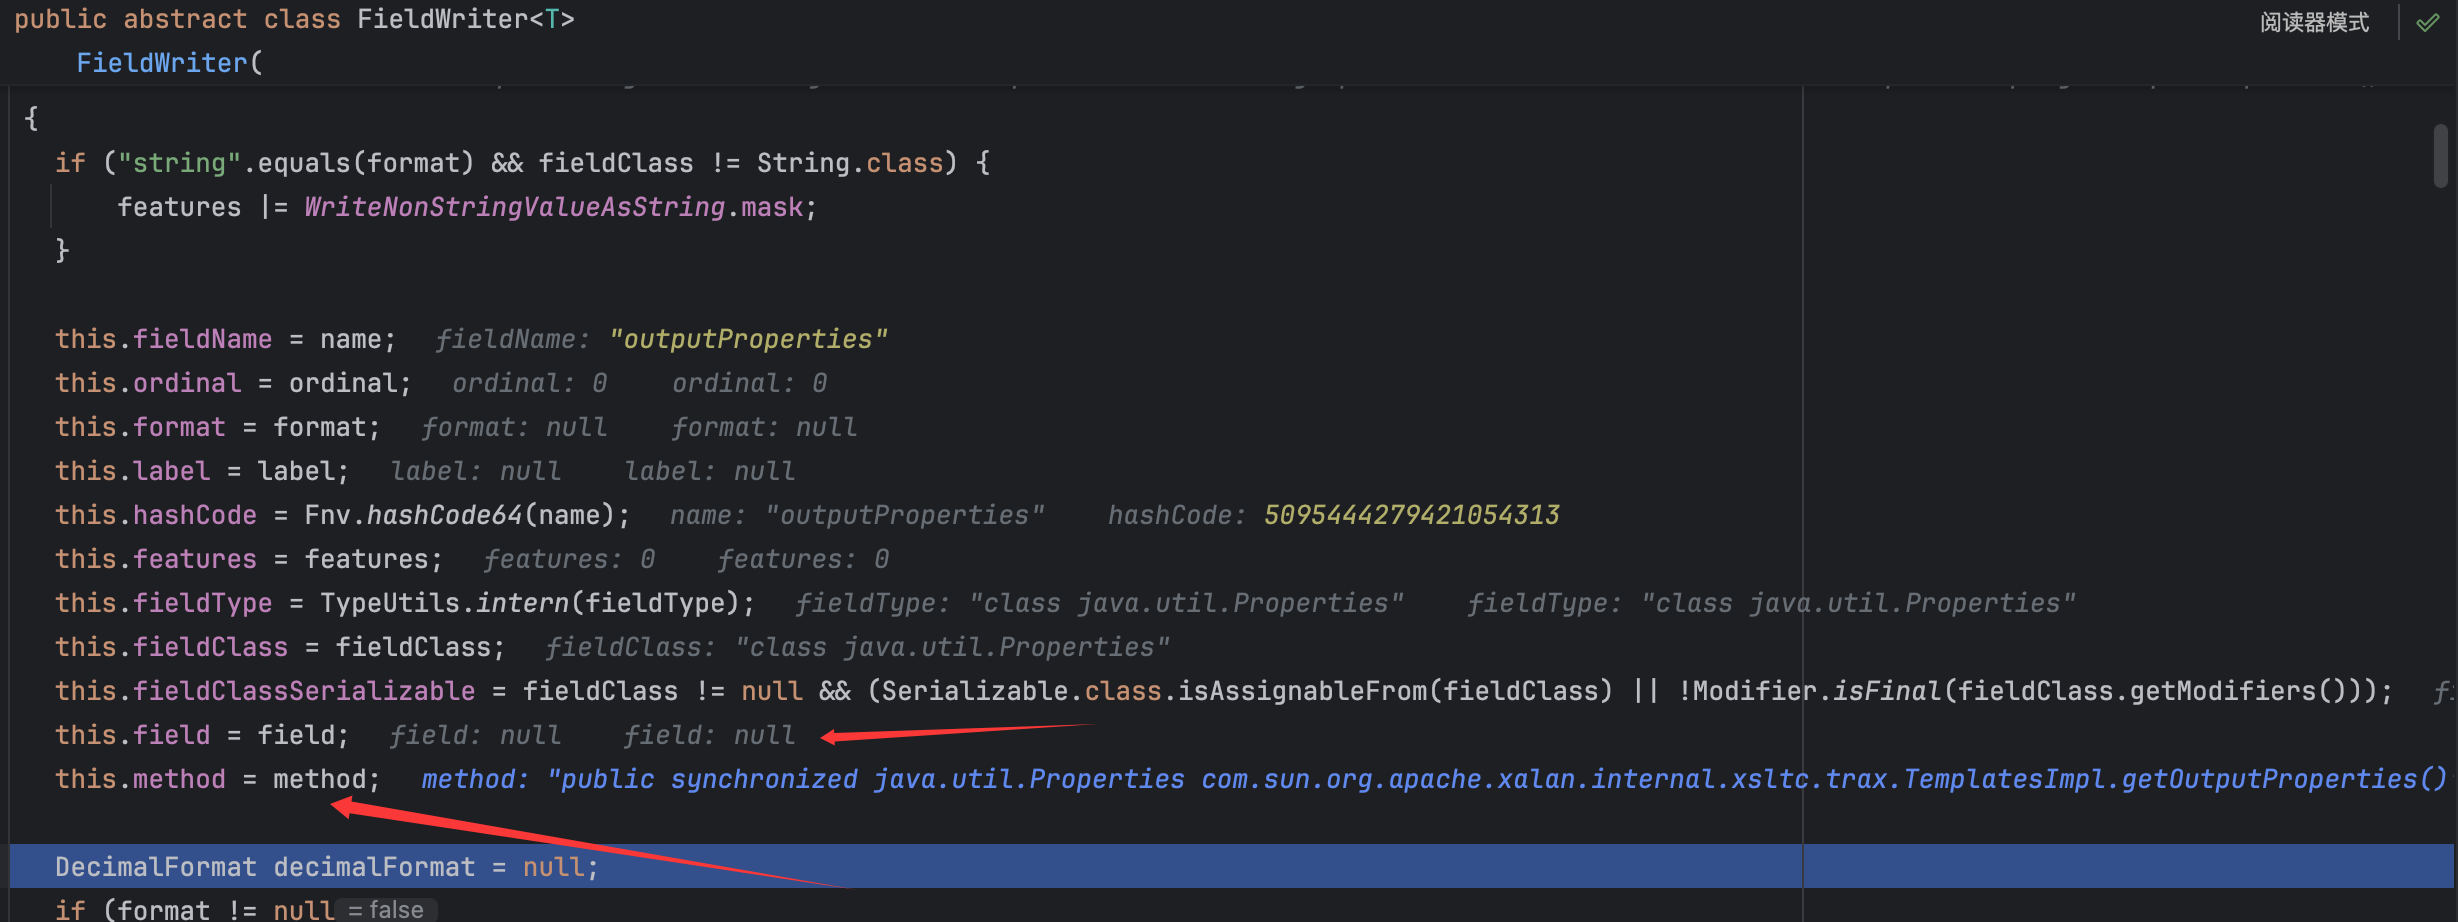This screenshot has width=2458, height=922.
Task: Click the '= false' inline debug hint
Action: [386, 910]
